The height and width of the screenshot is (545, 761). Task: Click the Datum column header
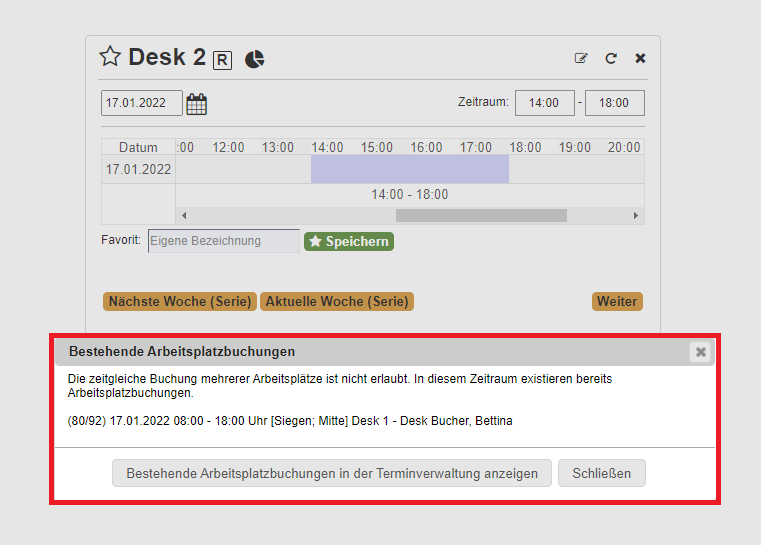click(138, 147)
